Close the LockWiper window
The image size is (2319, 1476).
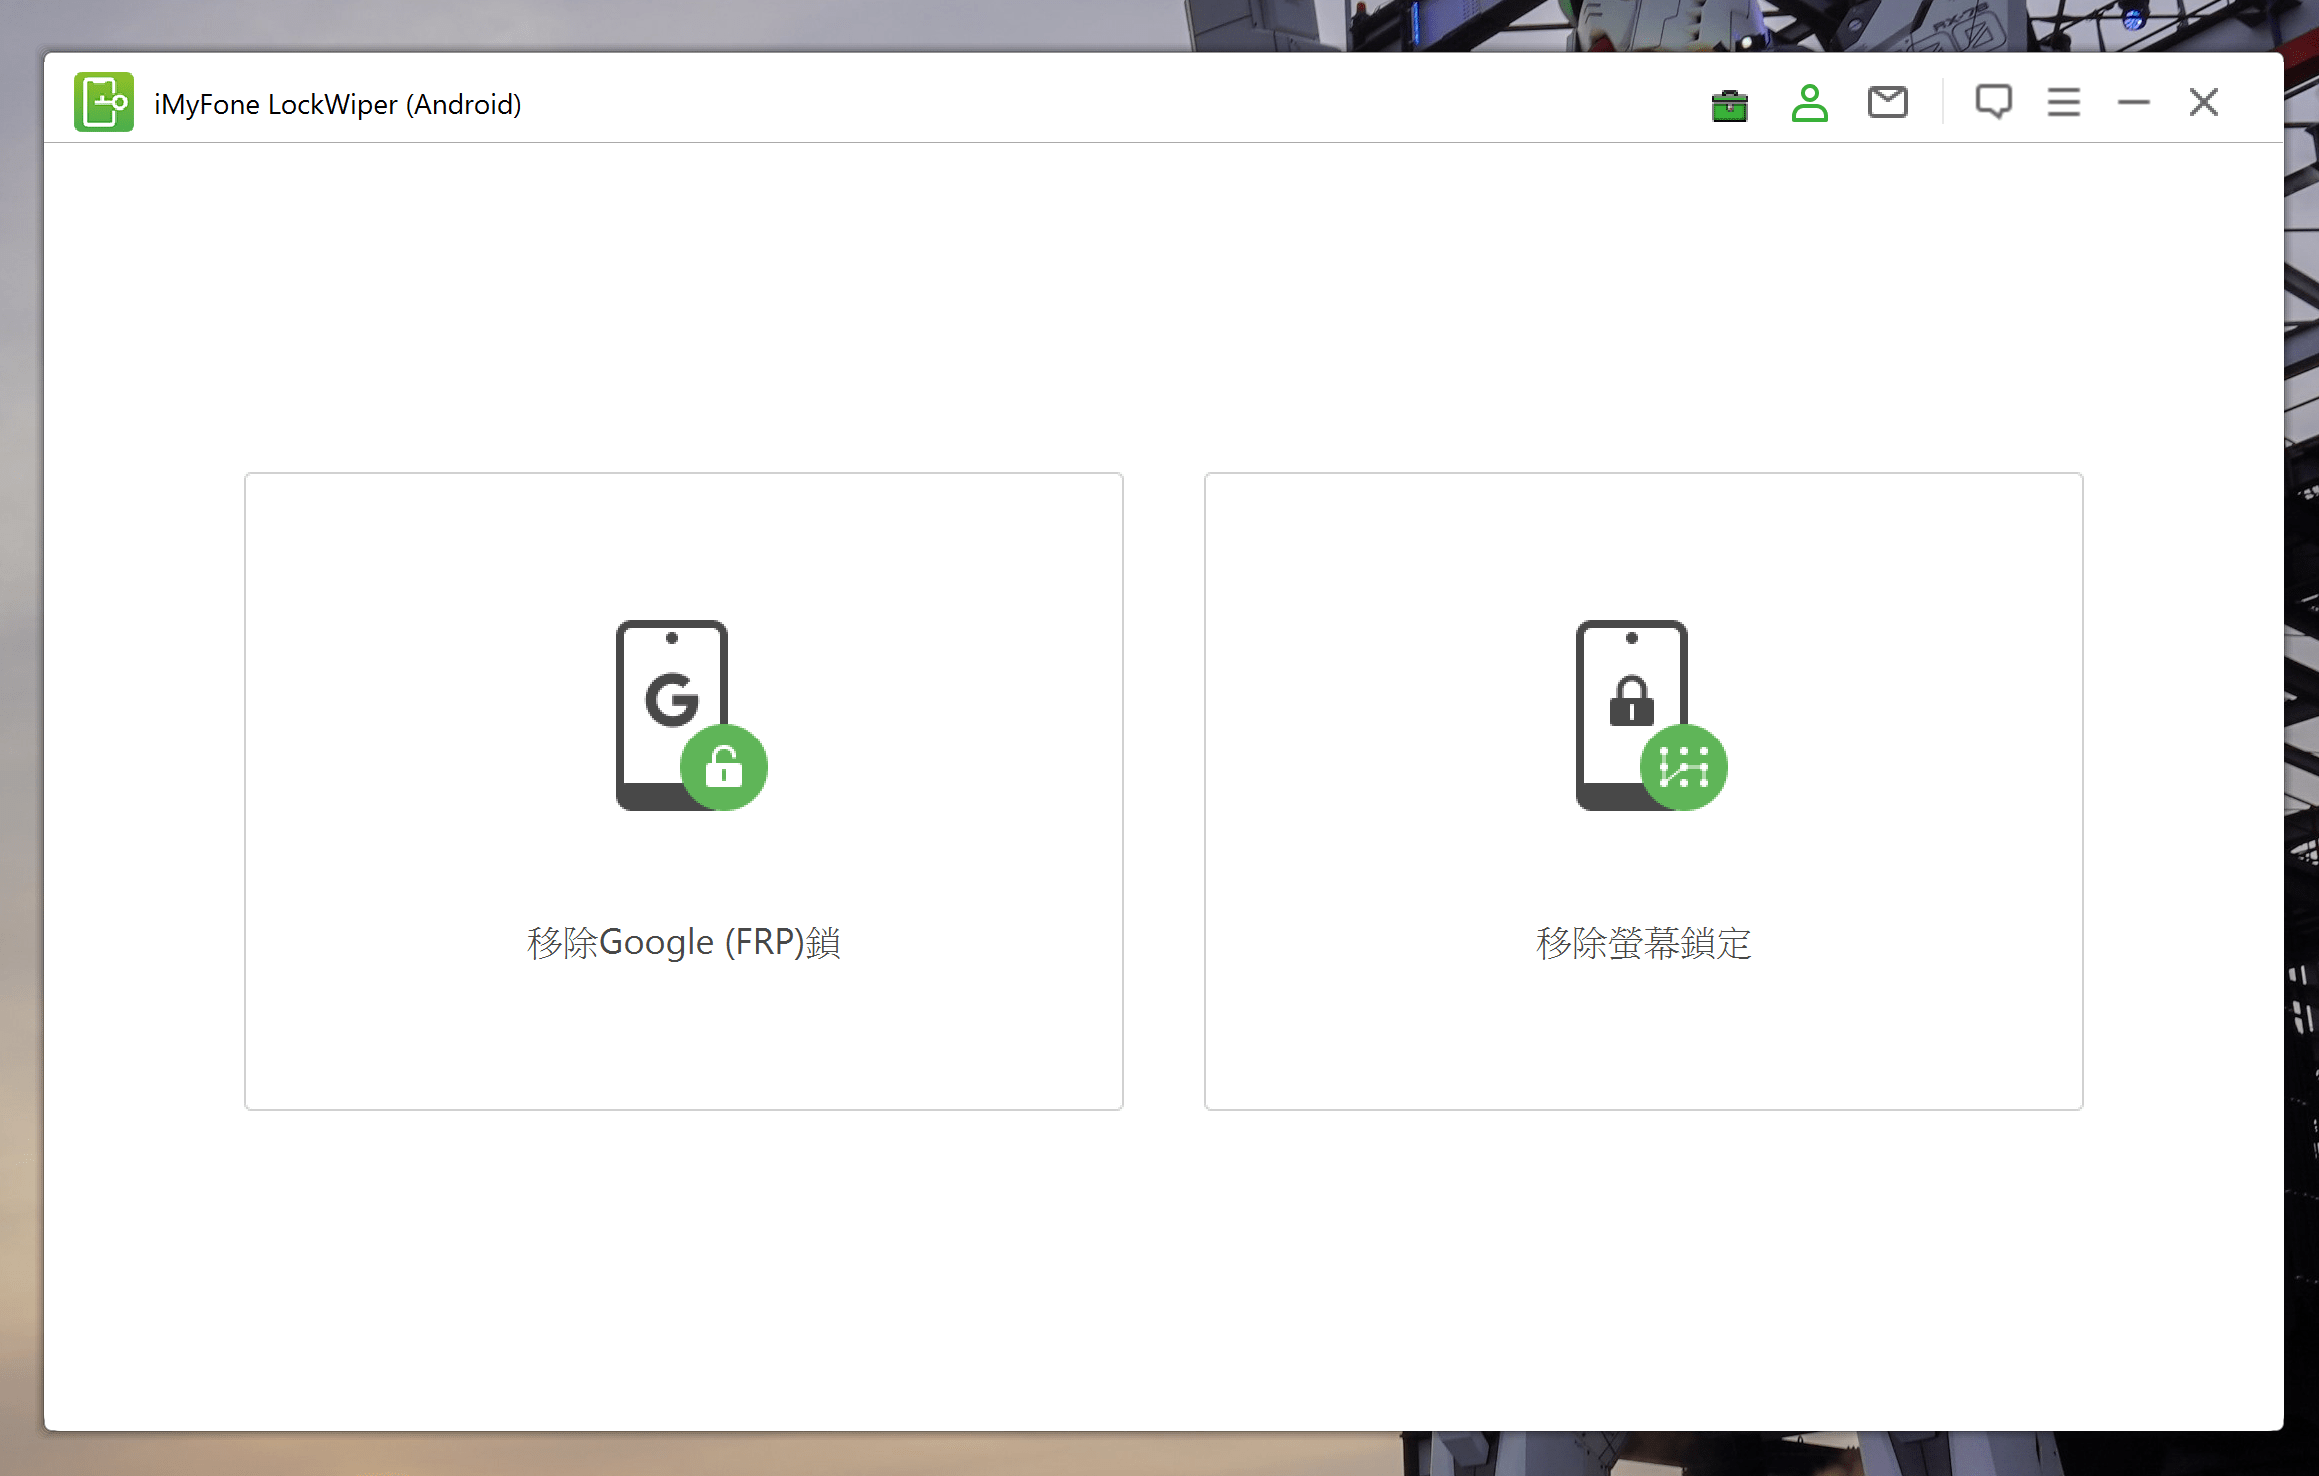click(2203, 102)
